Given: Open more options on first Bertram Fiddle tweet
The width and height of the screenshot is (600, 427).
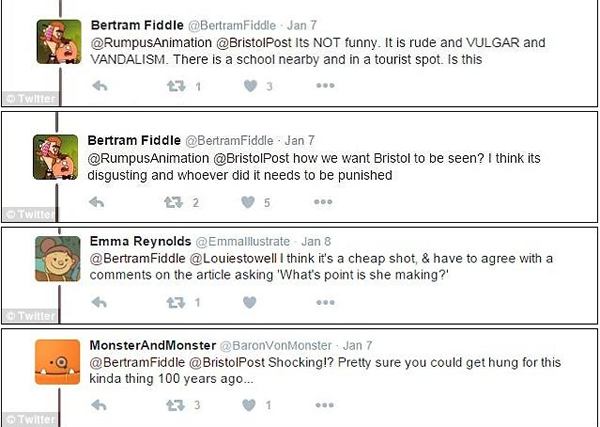Looking at the screenshot, I should coord(325,86).
